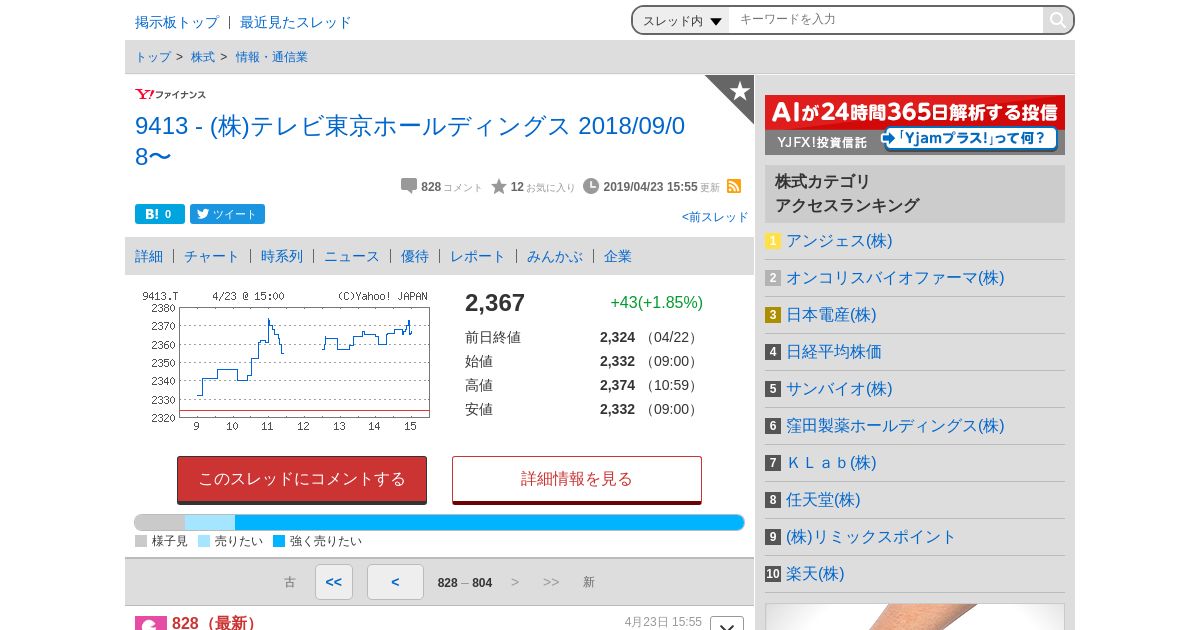1200x630 pixels.
Task: Open the AI 24時間365日 投信 ad banner
Action: (915, 125)
